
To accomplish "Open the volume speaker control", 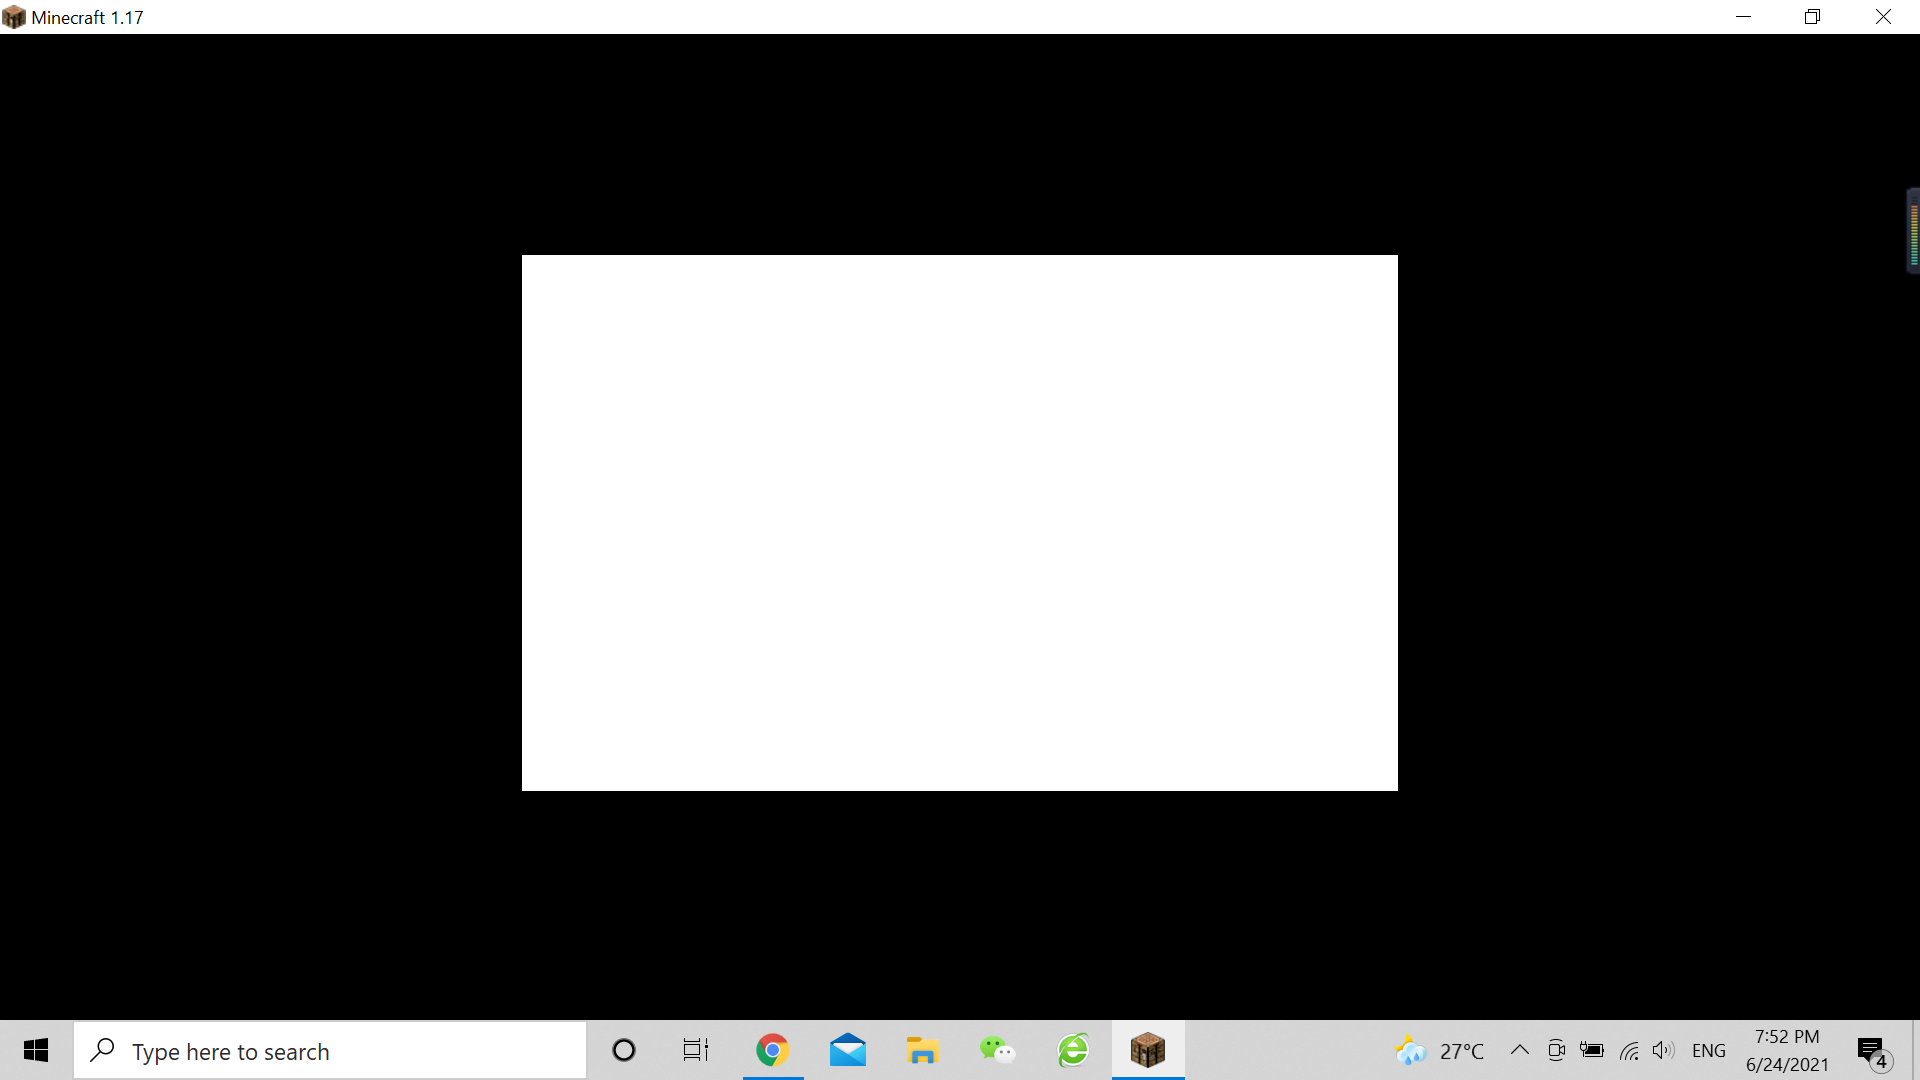I will click(x=1663, y=1050).
